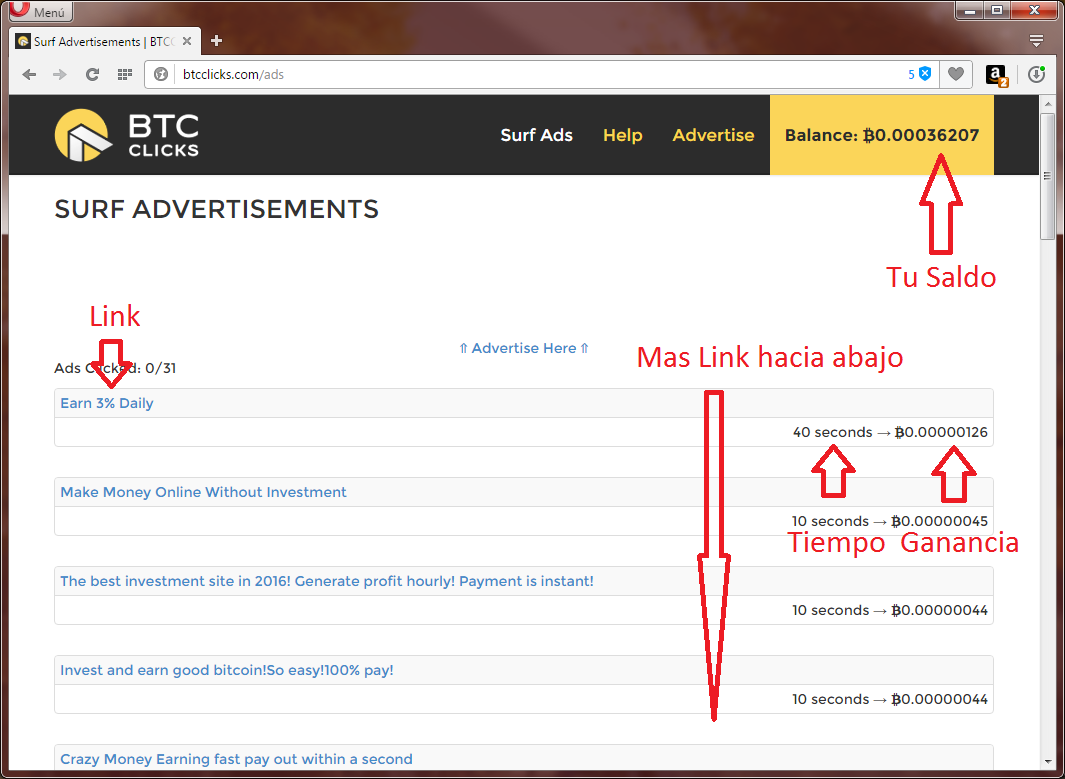Click the Advertise Here link
The width and height of the screenshot is (1065, 779).
point(524,348)
